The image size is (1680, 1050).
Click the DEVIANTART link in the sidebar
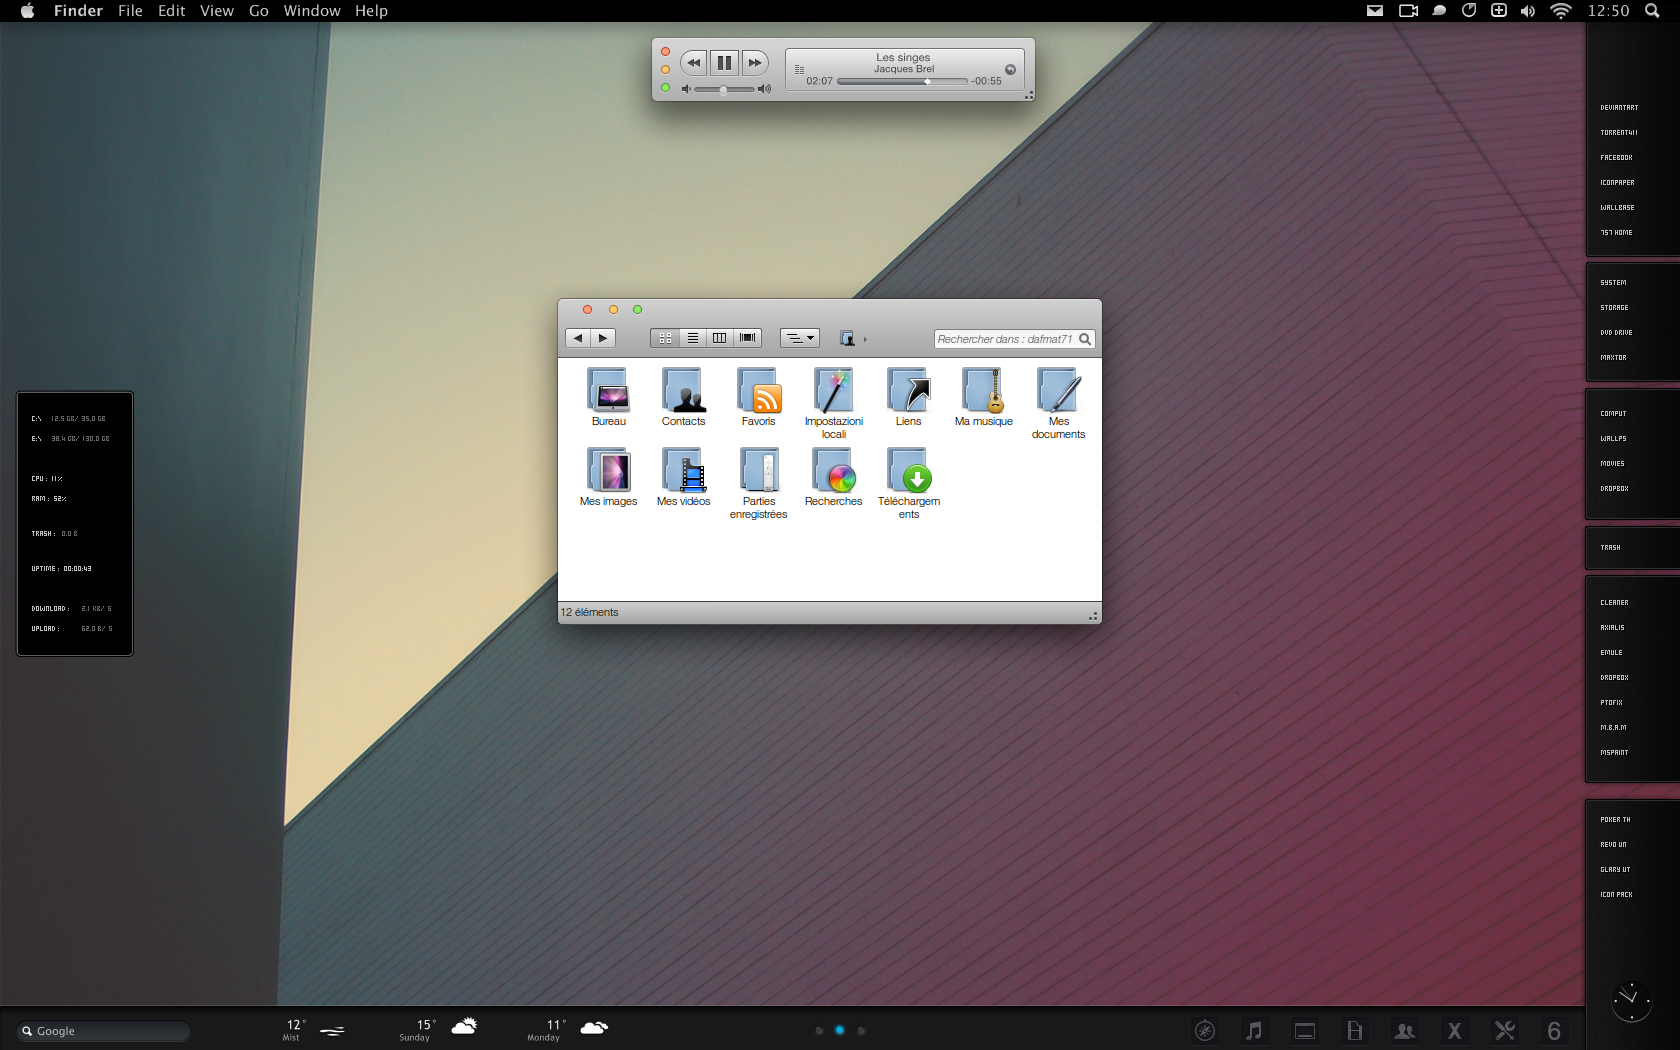tap(1619, 108)
